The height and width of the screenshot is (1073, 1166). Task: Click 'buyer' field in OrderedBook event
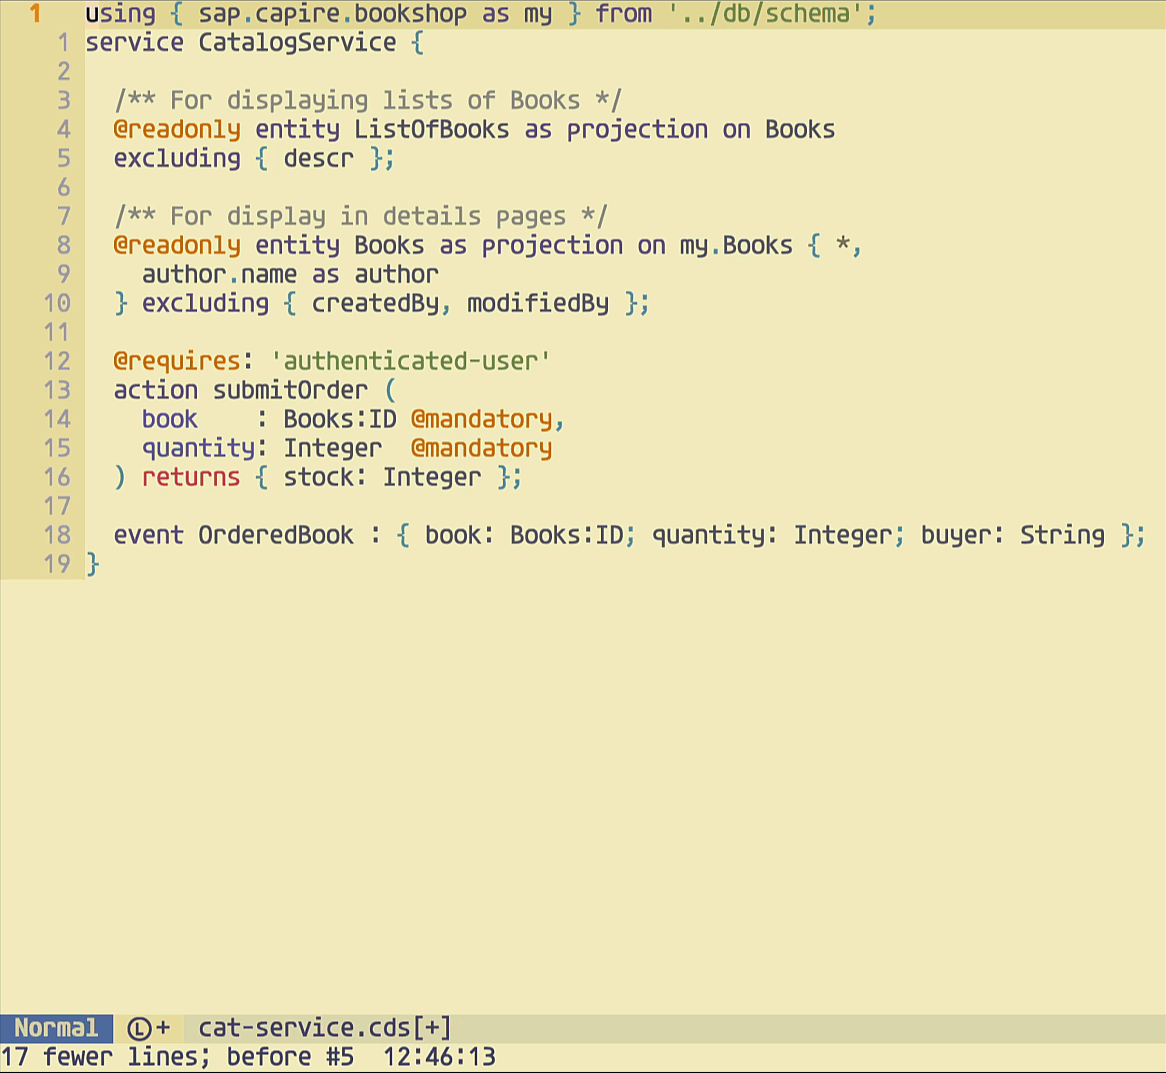[x=956, y=535]
